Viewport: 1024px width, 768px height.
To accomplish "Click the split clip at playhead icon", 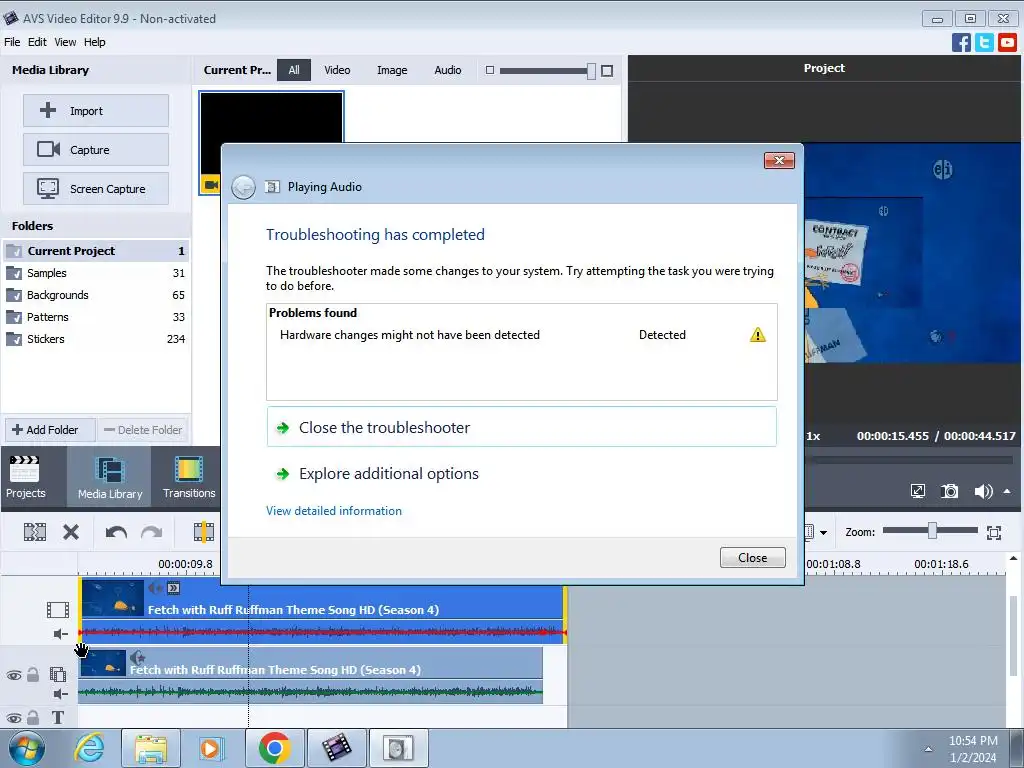I will click(x=204, y=532).
